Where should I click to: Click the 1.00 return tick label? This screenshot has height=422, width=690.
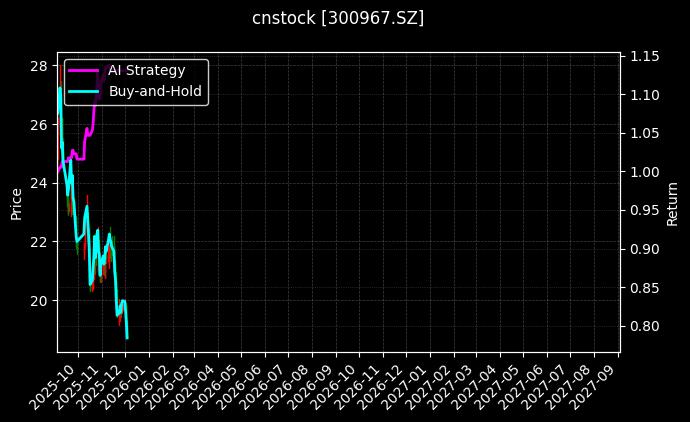(x=643, y=172)
